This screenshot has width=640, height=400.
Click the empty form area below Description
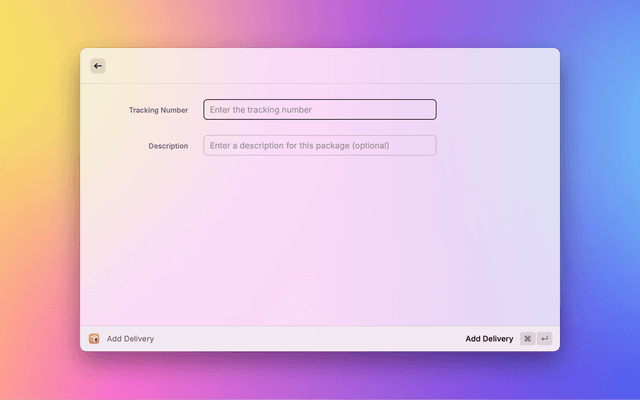(320, 240)
